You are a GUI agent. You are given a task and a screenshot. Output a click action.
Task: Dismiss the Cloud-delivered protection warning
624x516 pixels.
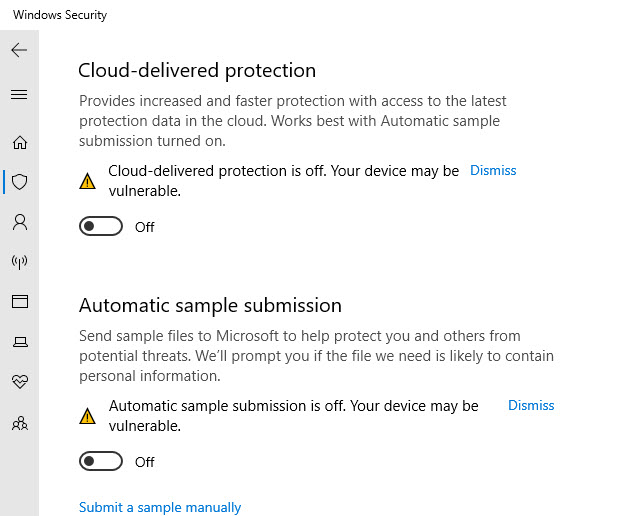(x=493, y=171)
